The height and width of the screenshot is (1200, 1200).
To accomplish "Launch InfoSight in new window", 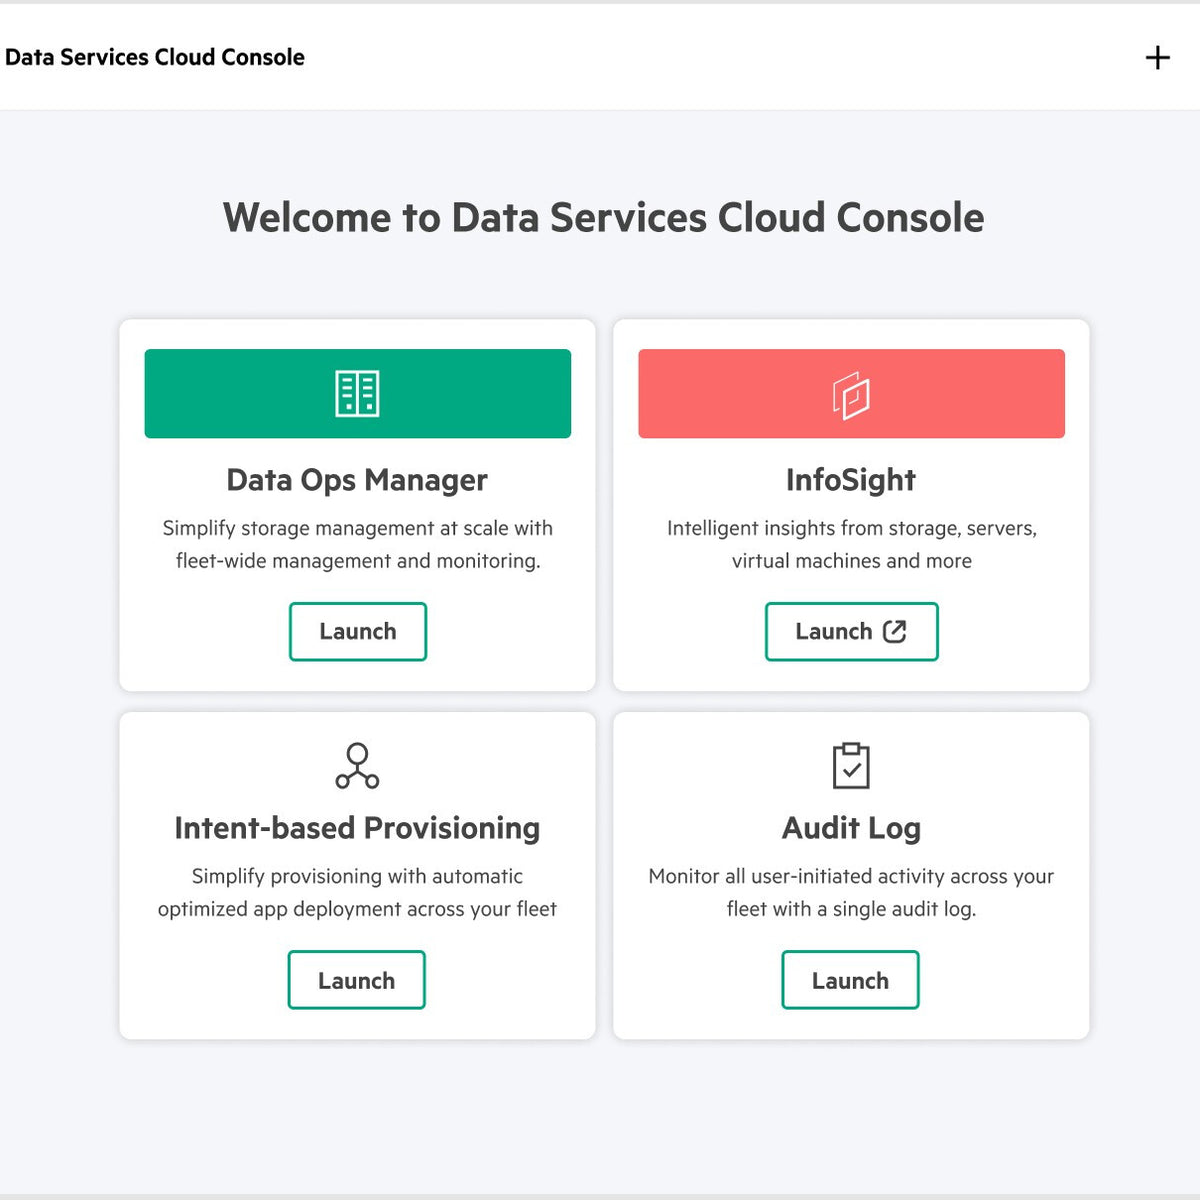I will click(x=851, y=631).
